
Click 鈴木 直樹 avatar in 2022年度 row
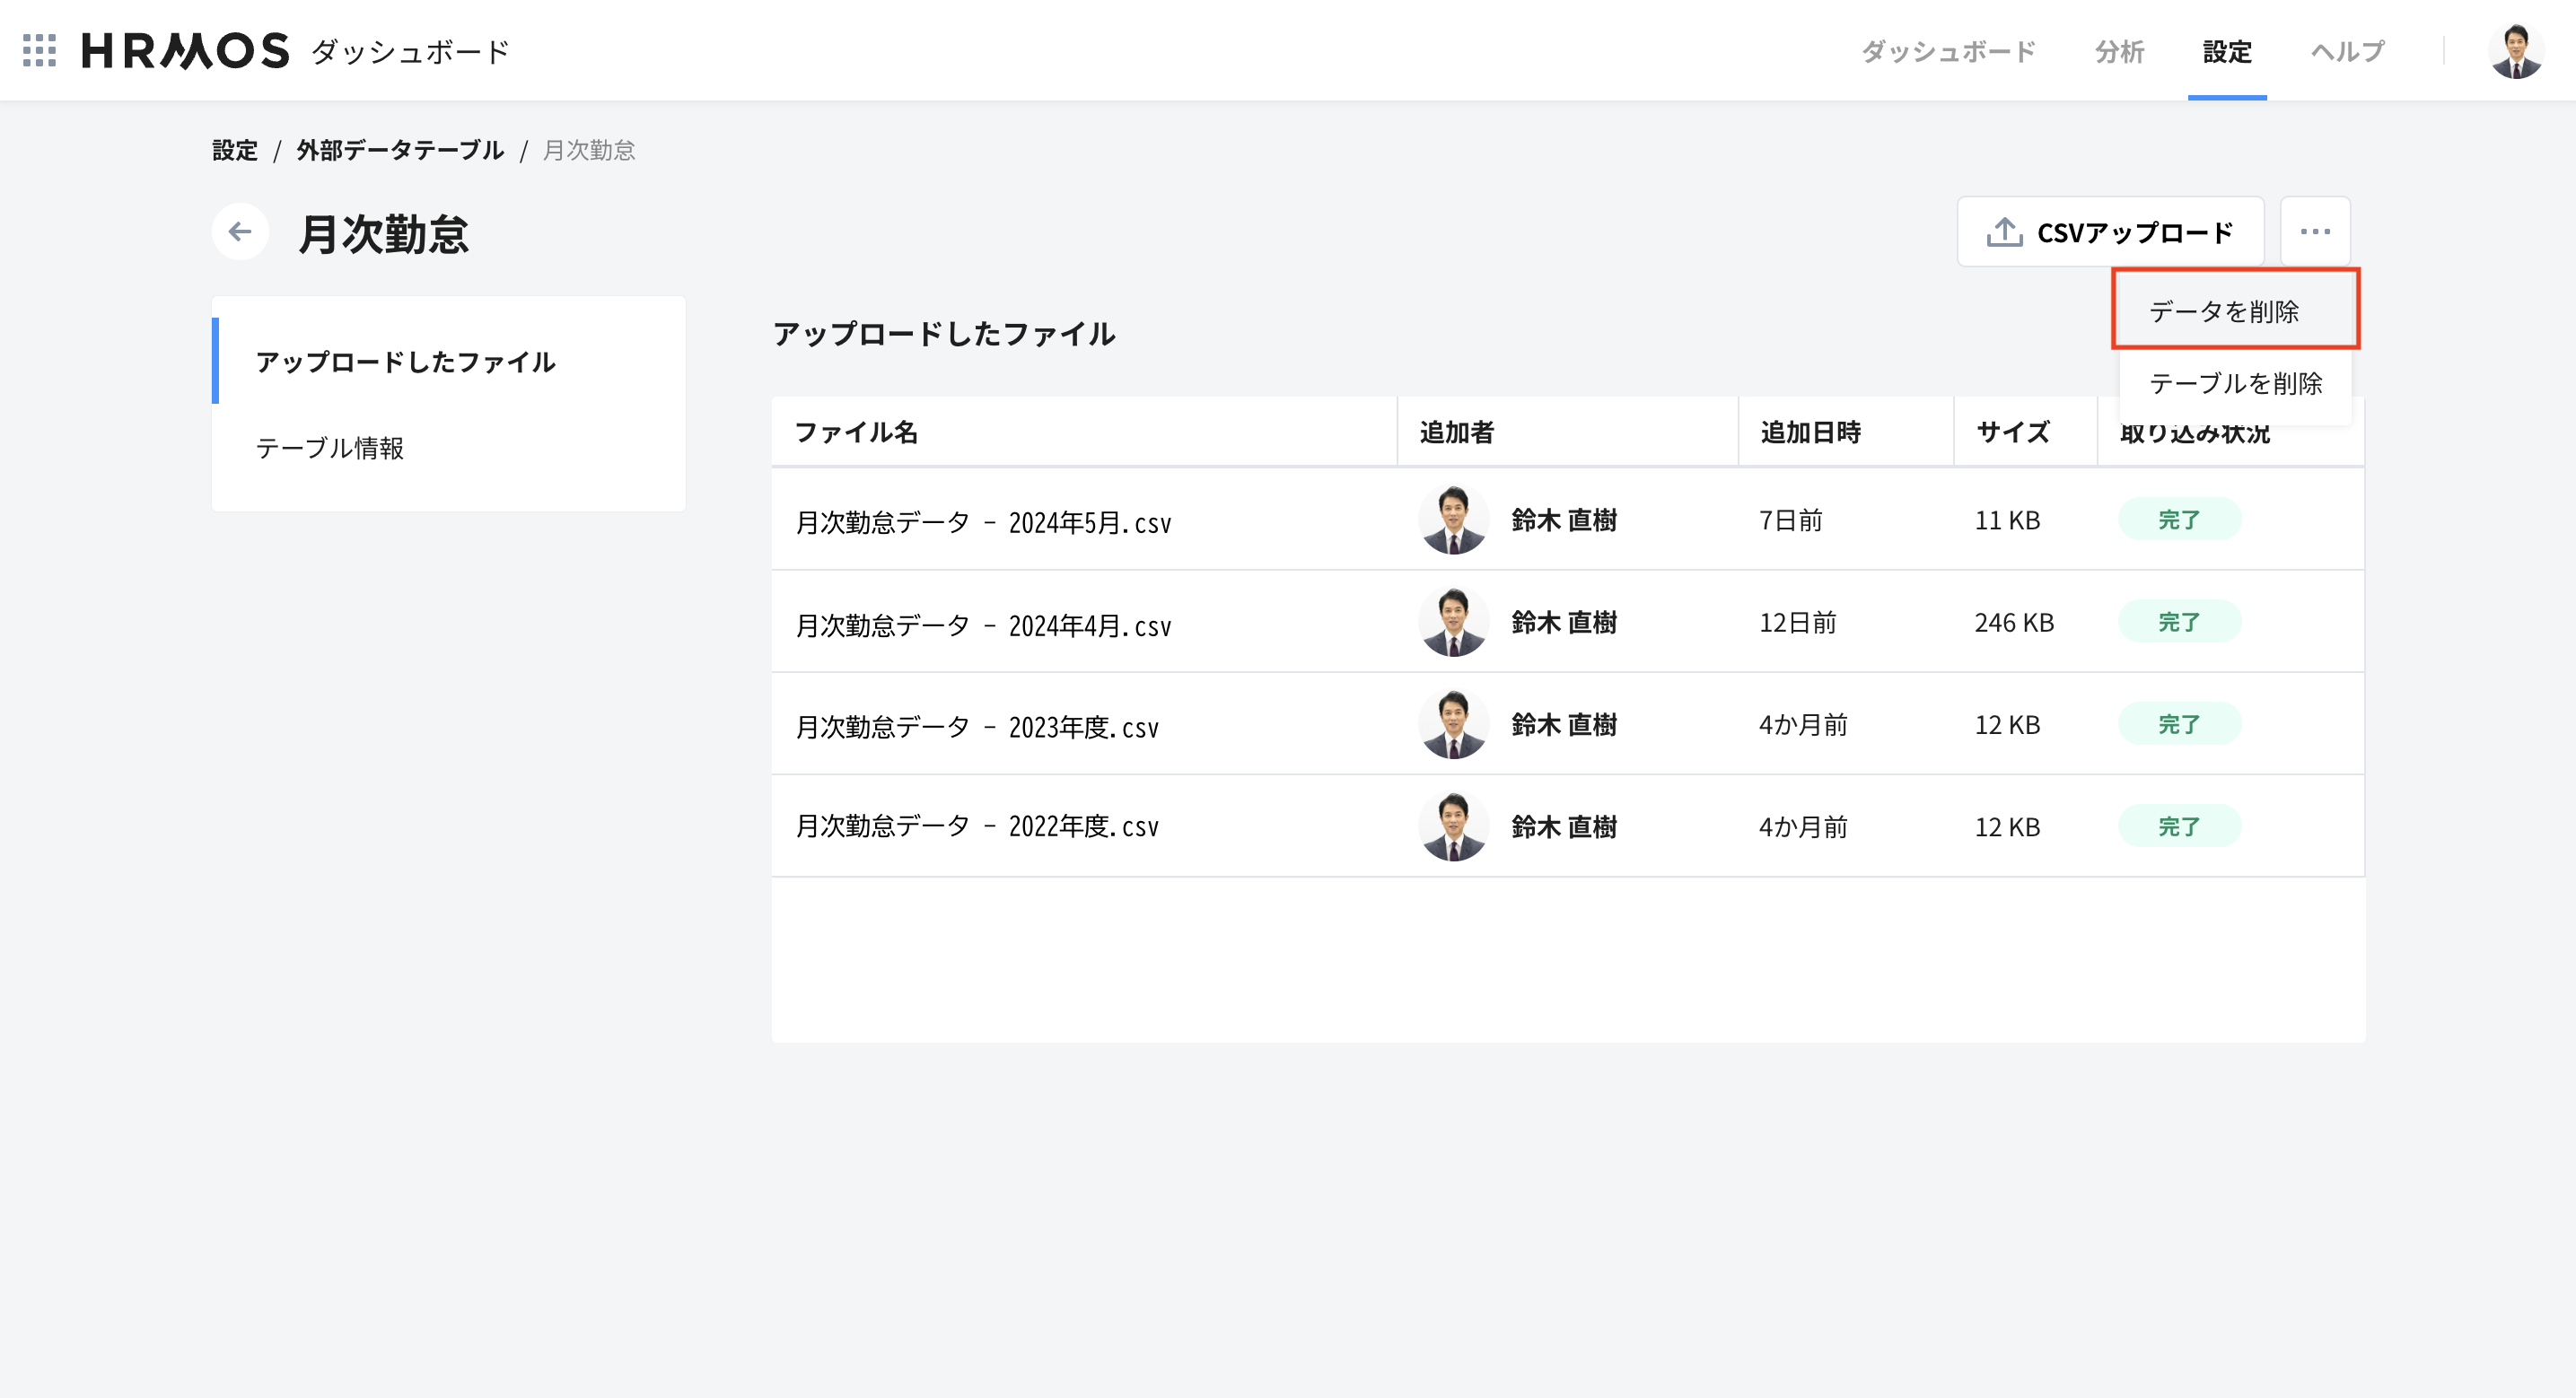(x=1453, y=827)
